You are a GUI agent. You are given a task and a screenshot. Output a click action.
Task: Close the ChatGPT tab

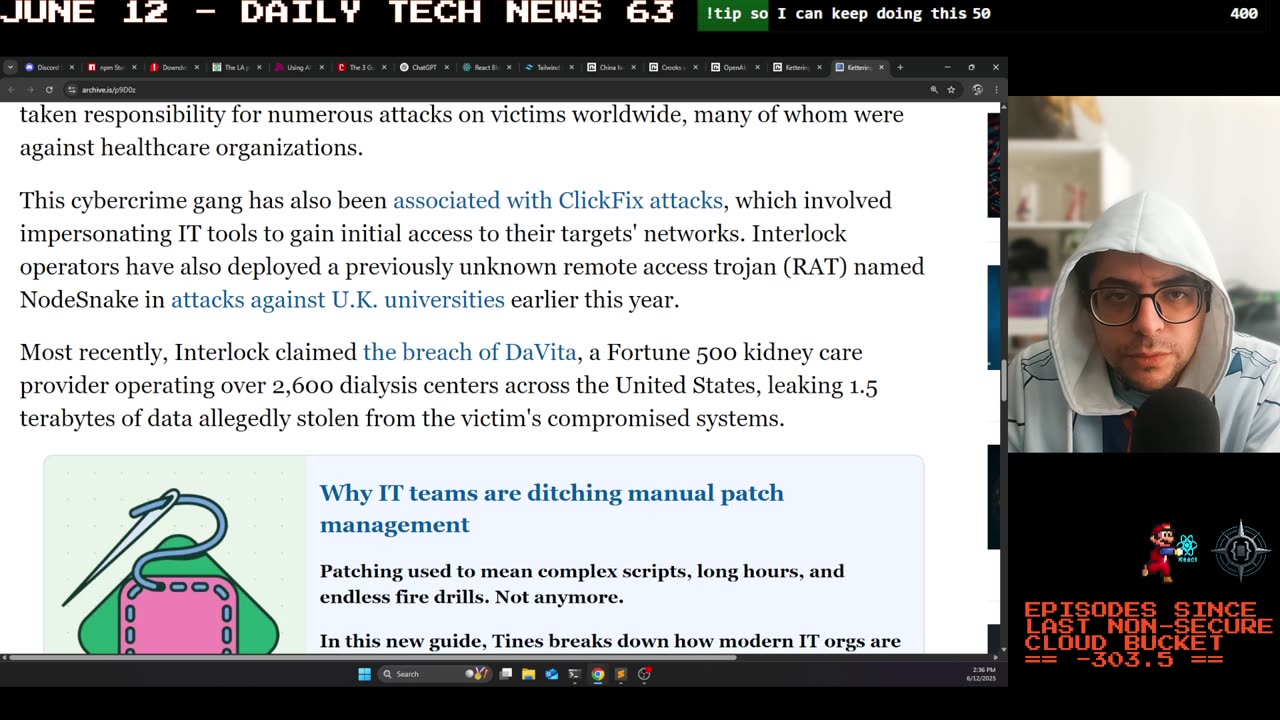coord(445,67)
